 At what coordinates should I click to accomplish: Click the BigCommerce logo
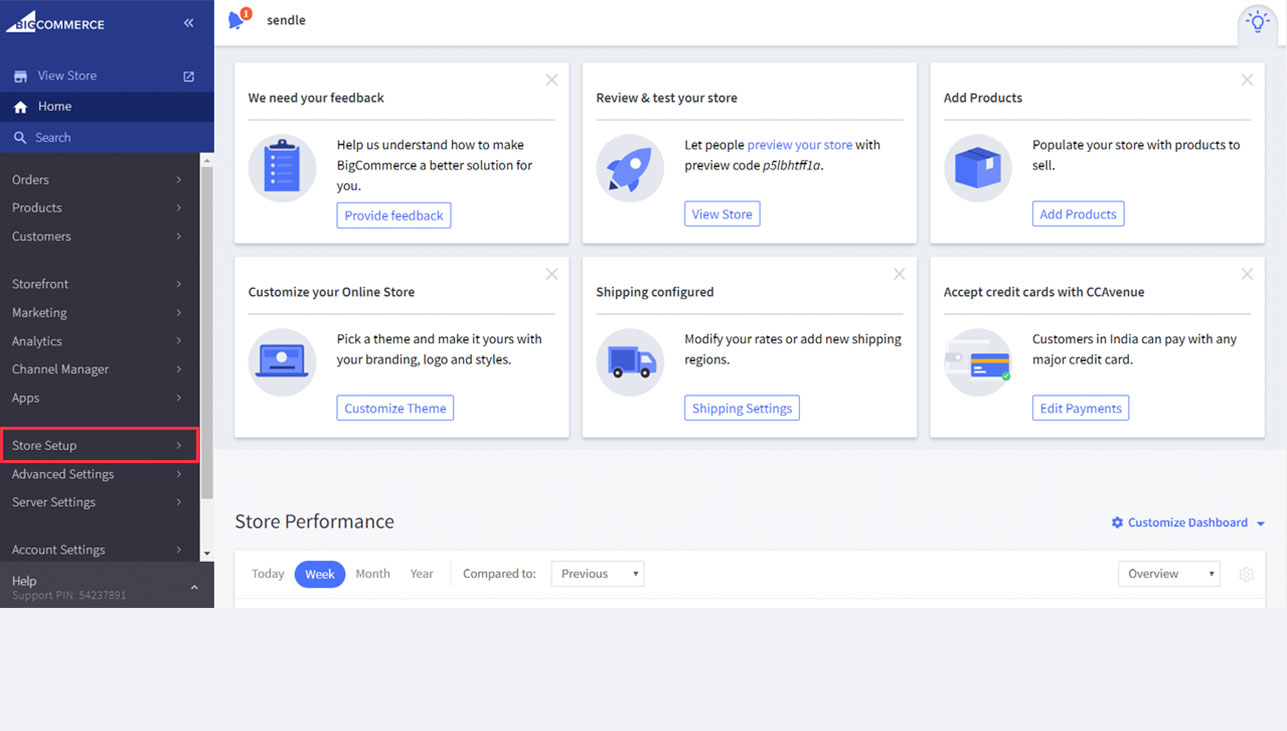pos(56,22)
